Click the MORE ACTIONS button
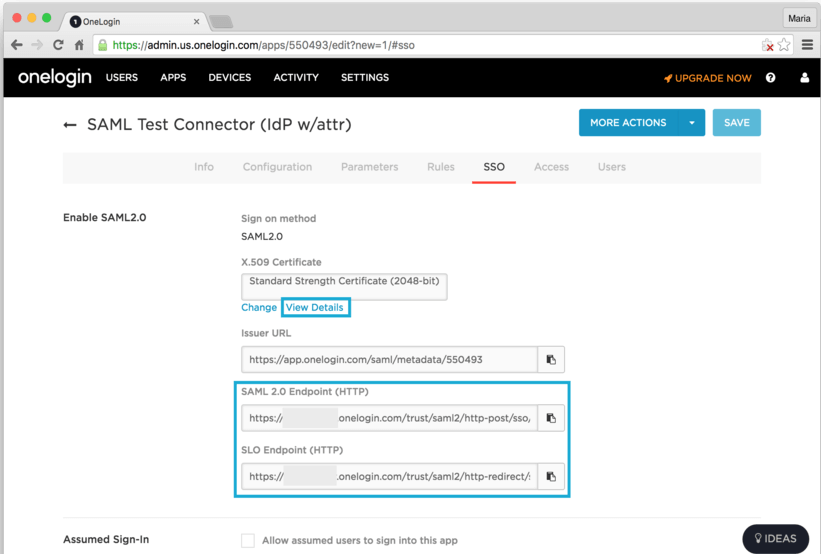The width and height of the screenshot is (821, 554). [628, 123]
